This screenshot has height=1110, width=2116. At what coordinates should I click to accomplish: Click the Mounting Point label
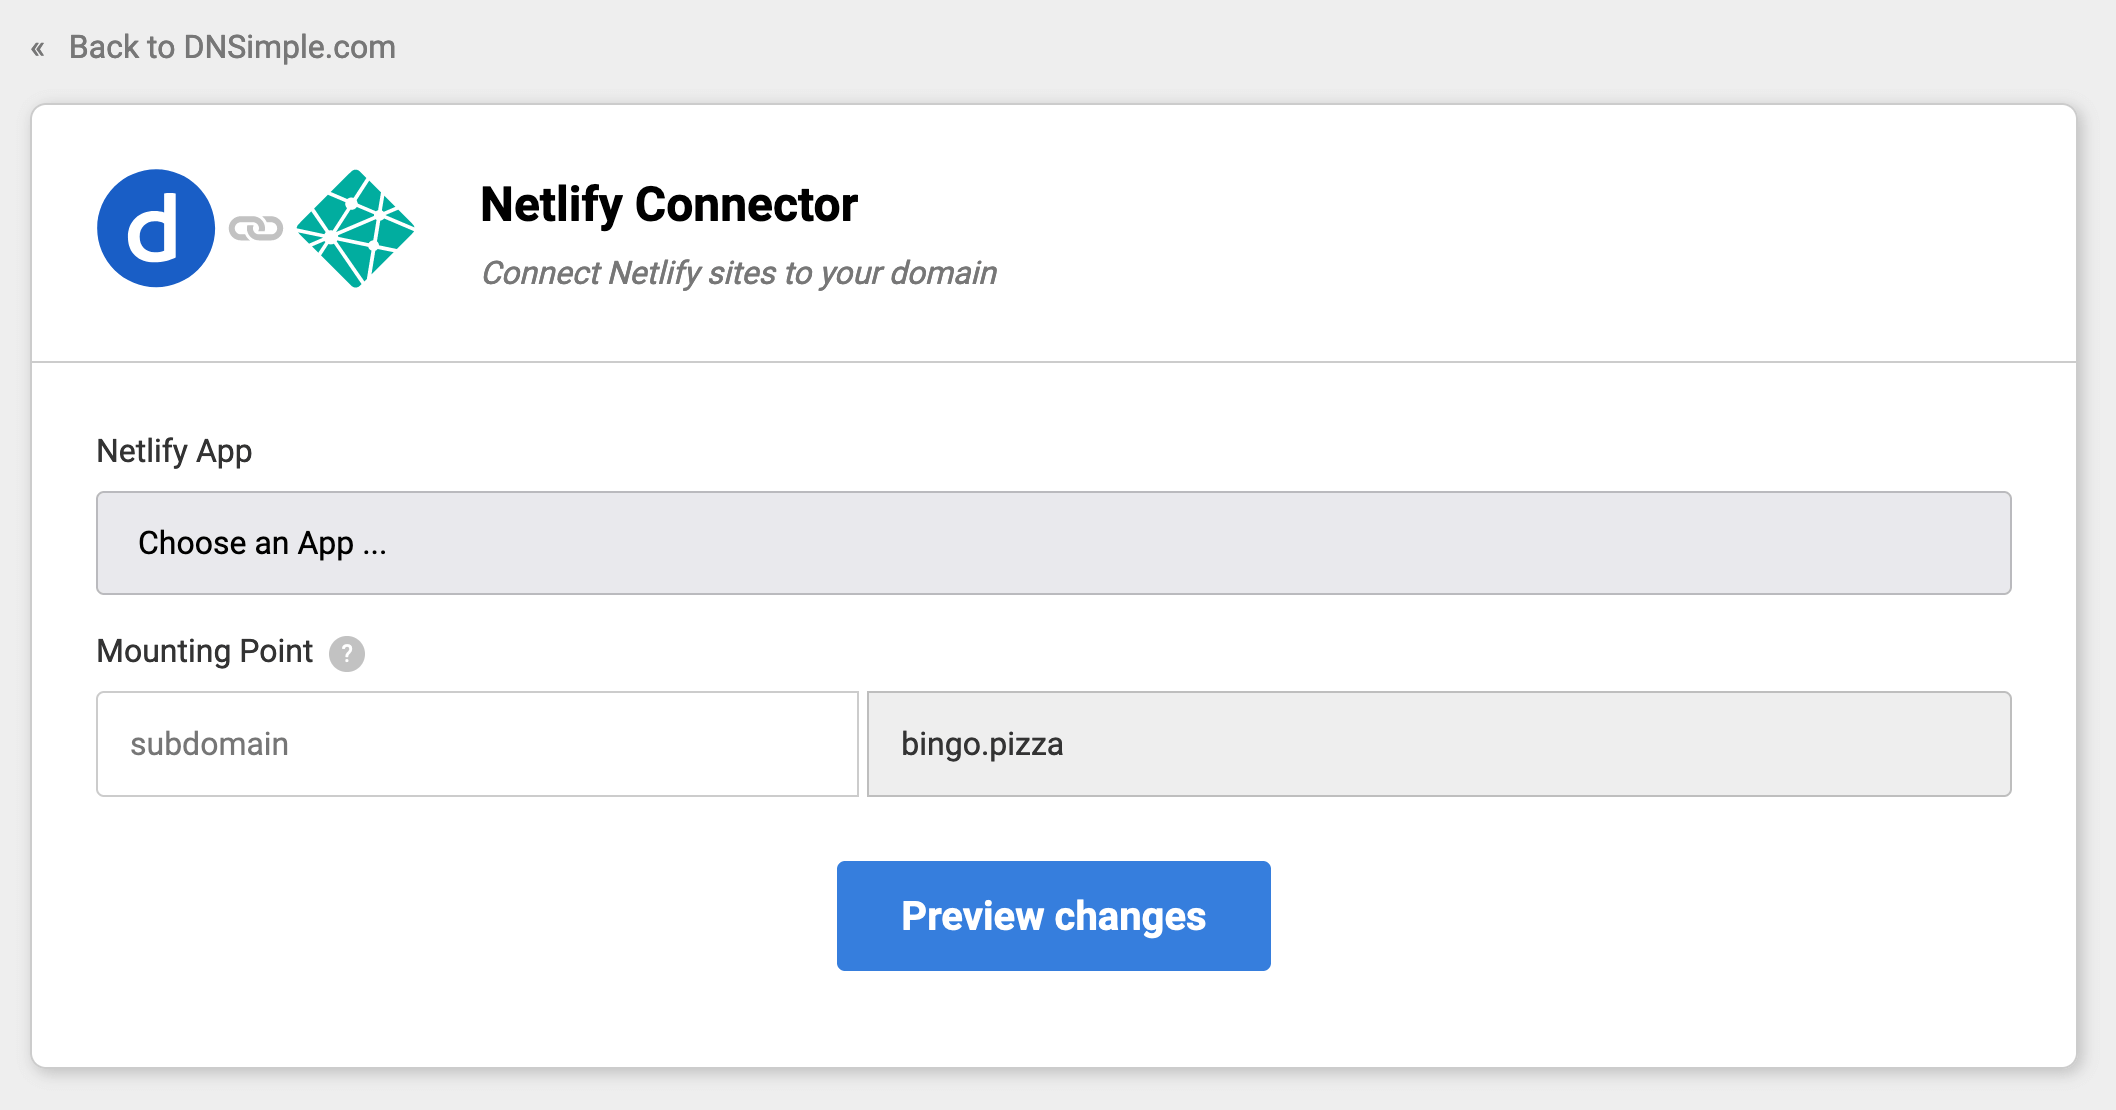click(x=203, y=651)
